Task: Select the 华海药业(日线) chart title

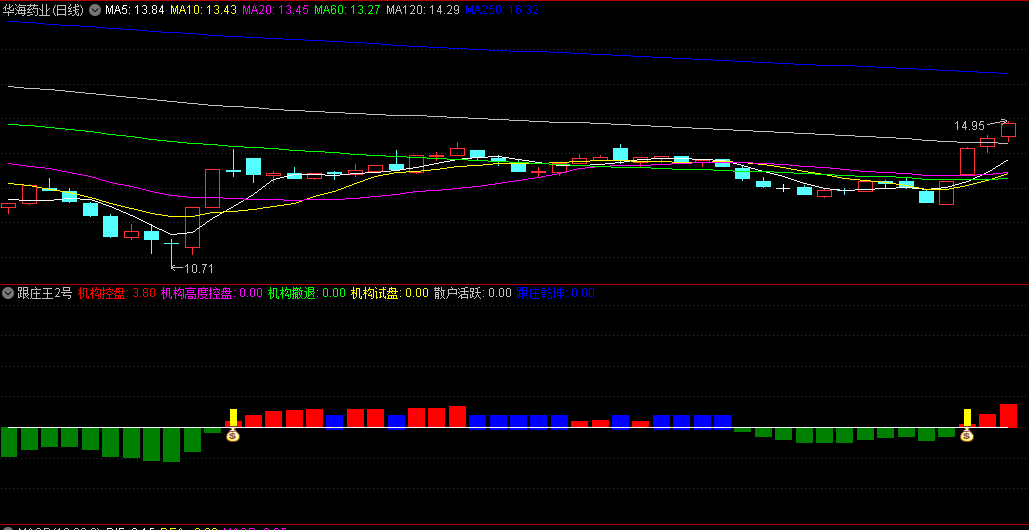Action: point(44,10)
